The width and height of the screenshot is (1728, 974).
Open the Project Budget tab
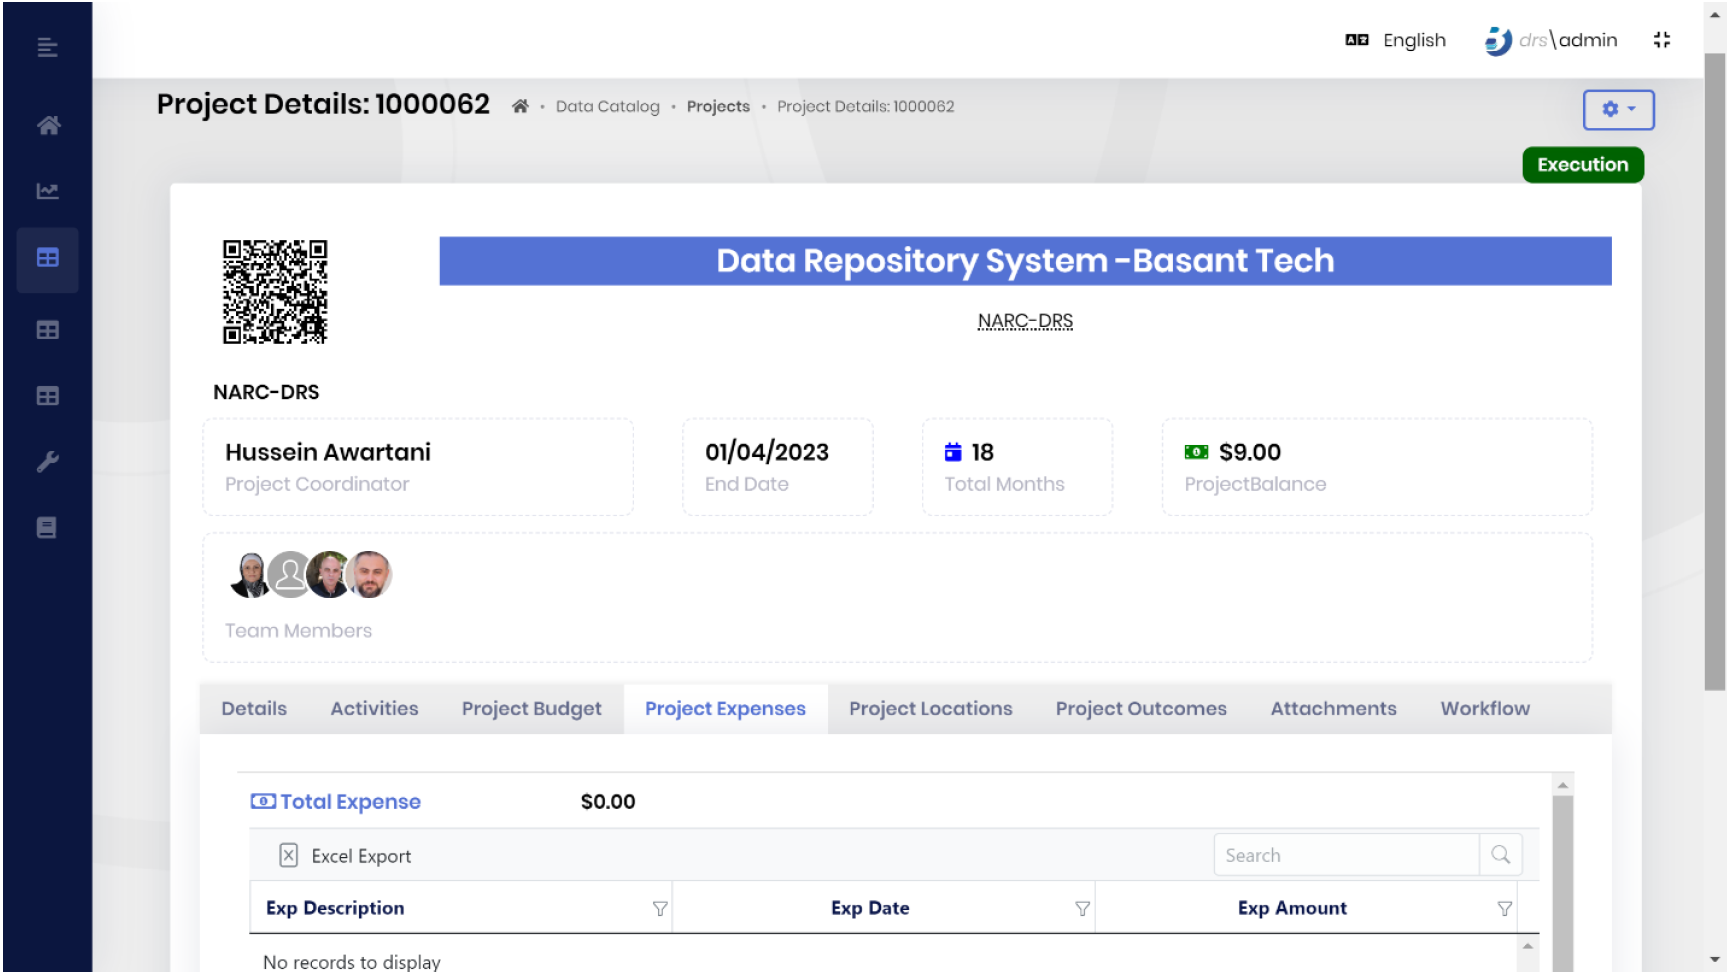pyautogui.click(x=531, y=708)
